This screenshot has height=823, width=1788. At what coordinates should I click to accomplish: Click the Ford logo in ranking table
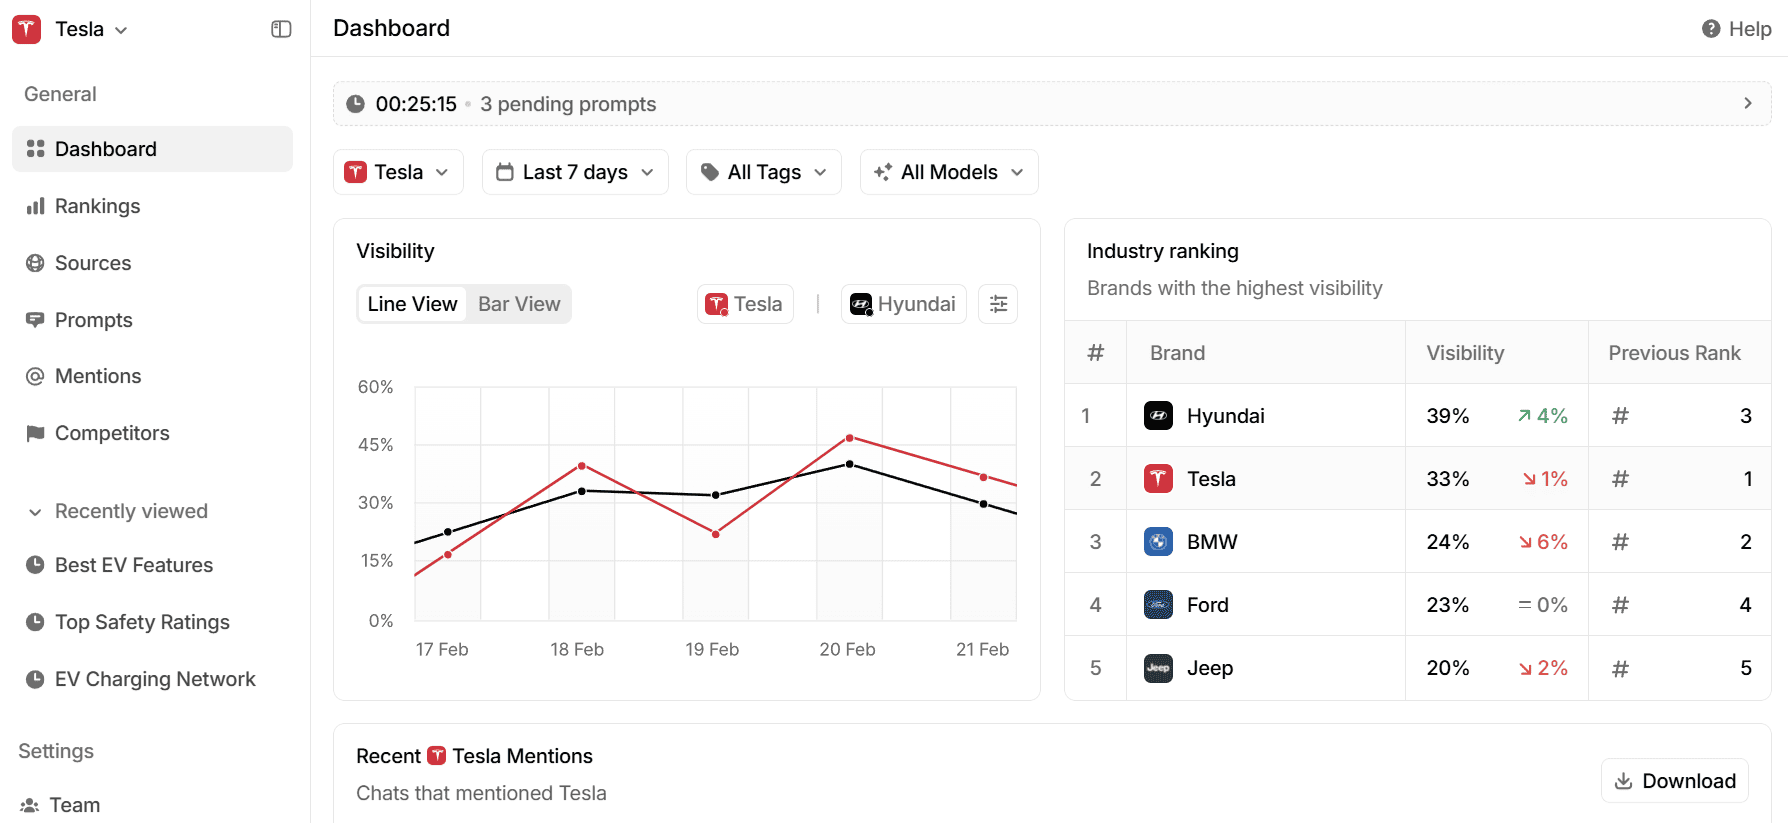(x=1158, y=604)
